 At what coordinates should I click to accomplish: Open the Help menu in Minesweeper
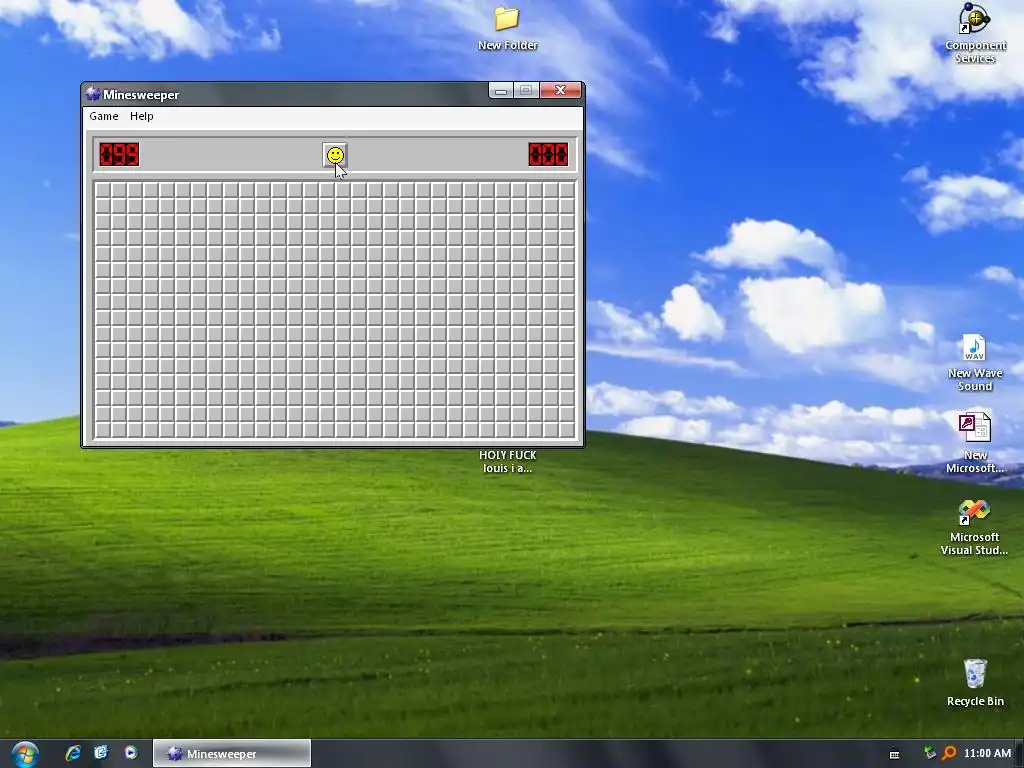[142, 116]
